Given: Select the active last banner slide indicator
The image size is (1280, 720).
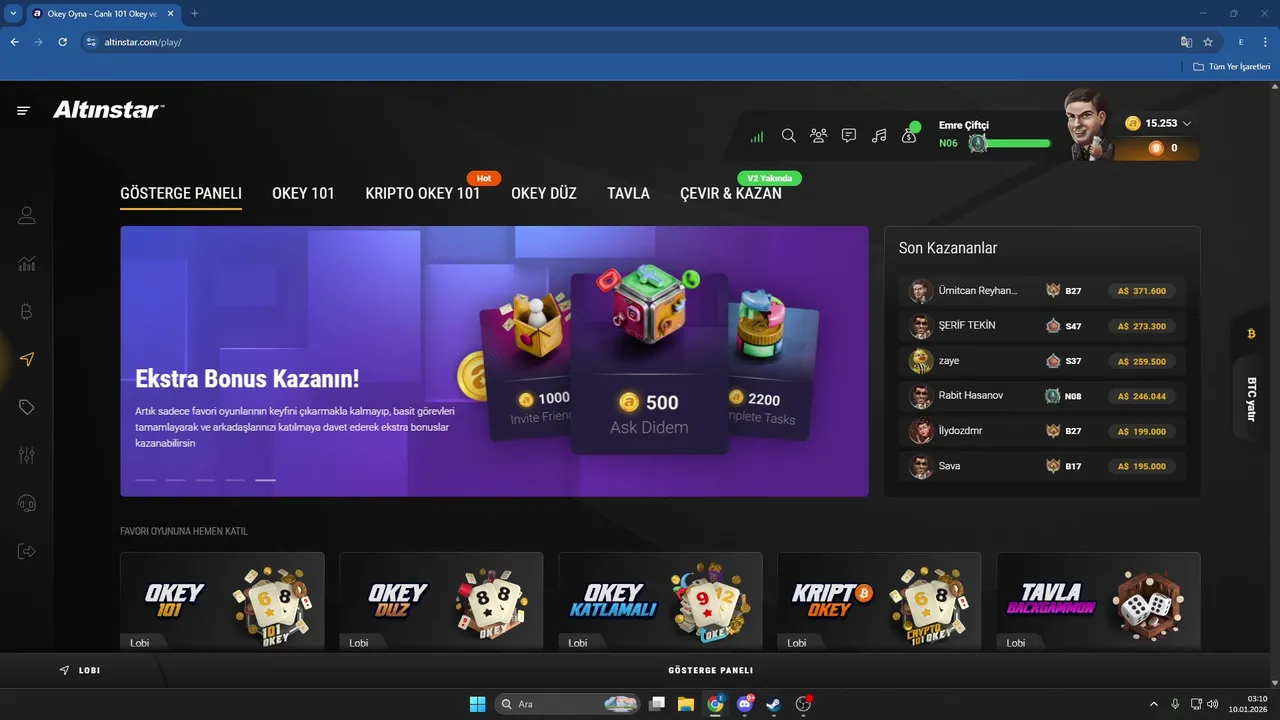Looking at the screenshot, I should point(265,480).
